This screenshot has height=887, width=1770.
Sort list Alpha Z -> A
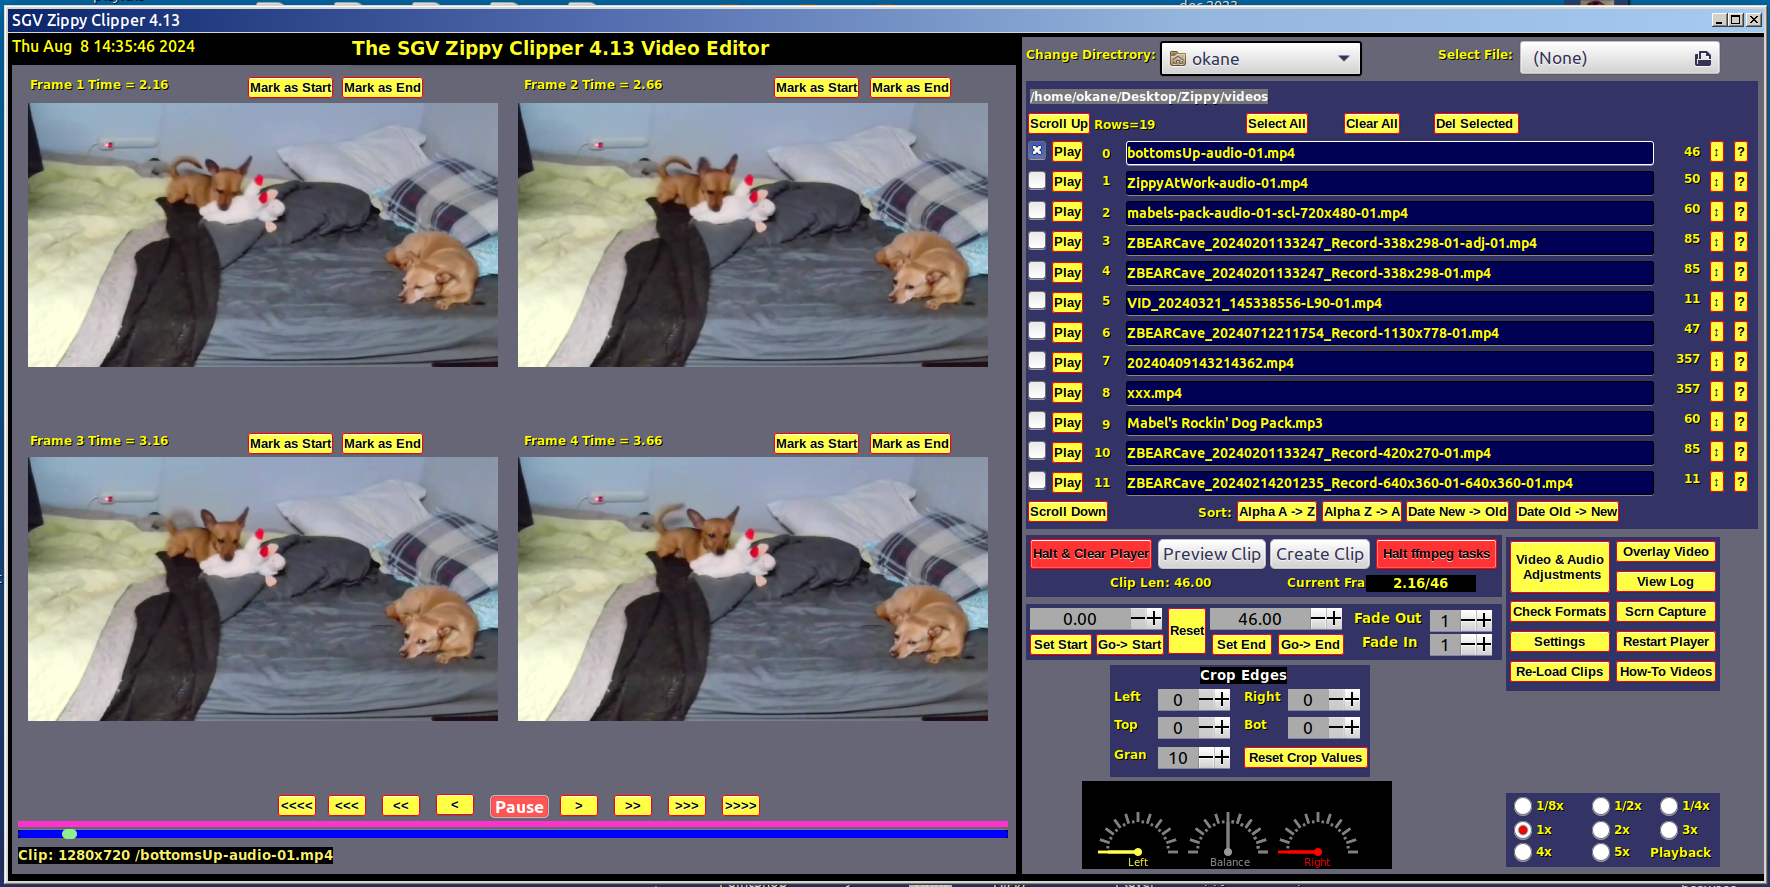tap(1361, 512)
